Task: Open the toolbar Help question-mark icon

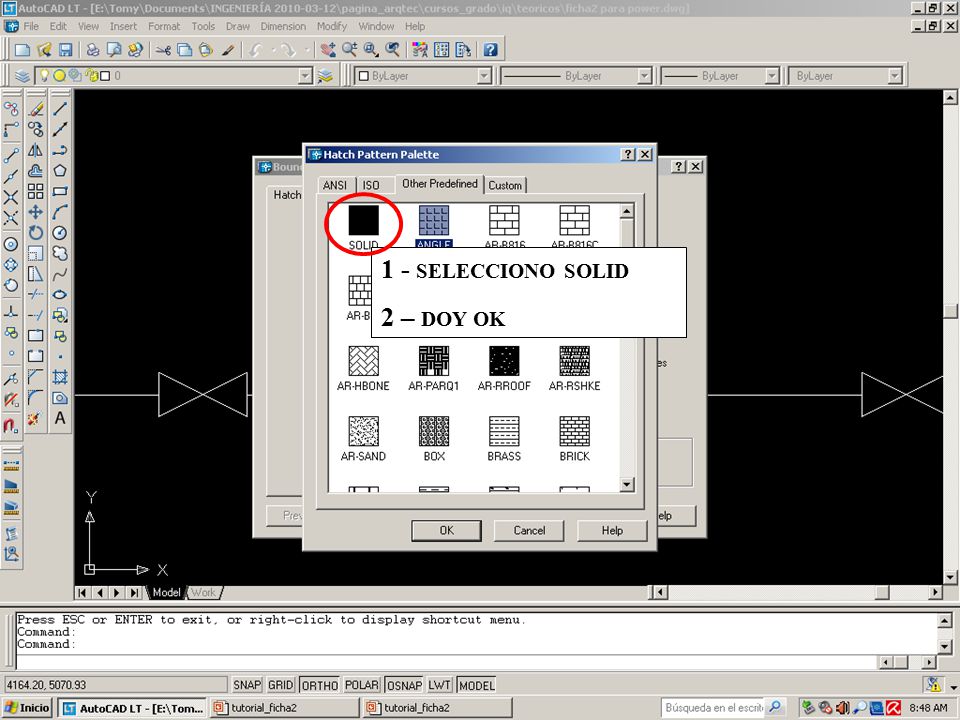Action: (x=490, y=50)
